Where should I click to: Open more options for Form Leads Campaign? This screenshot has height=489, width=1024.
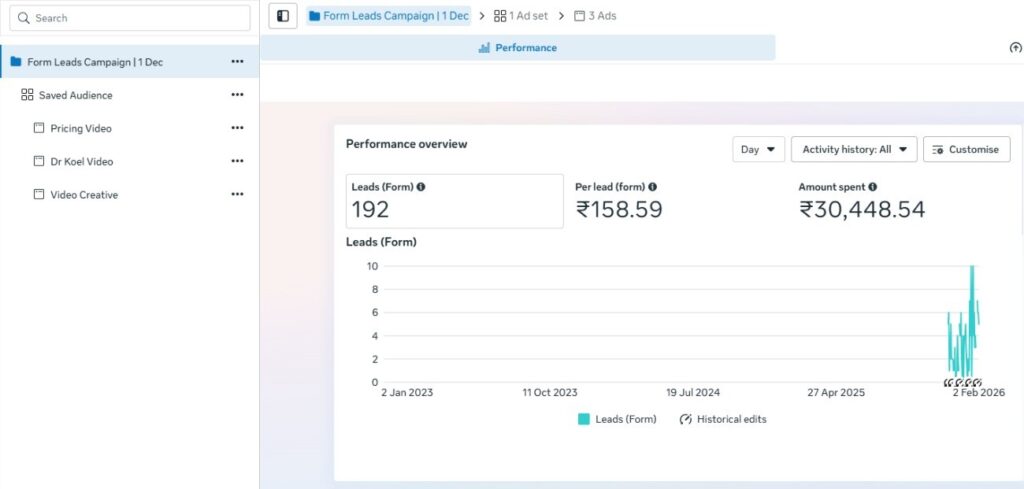[237, 62]
